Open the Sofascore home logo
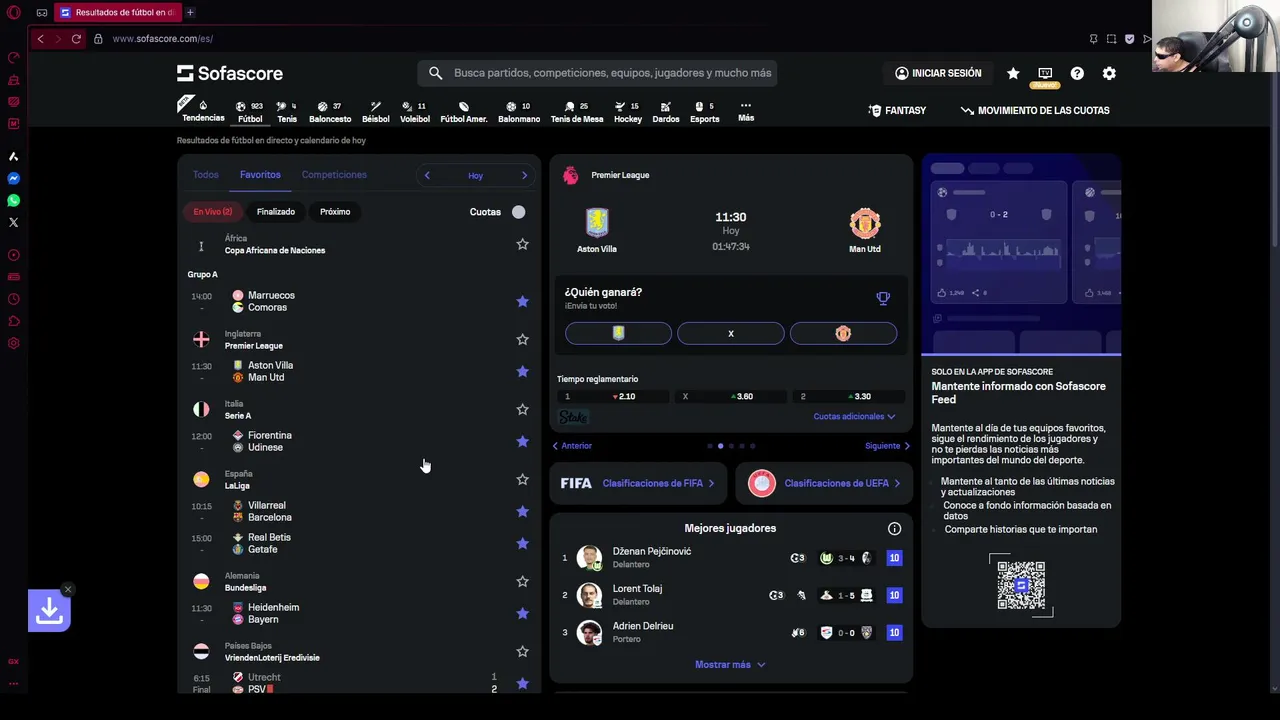The image size is (1280, 720). (x=230, y=73)
